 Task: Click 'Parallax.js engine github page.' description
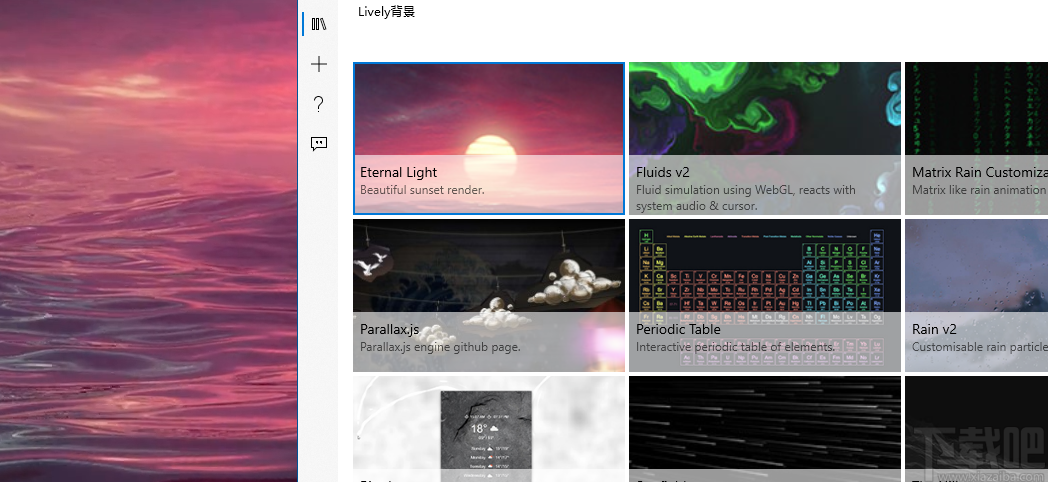tap(440, 347)
